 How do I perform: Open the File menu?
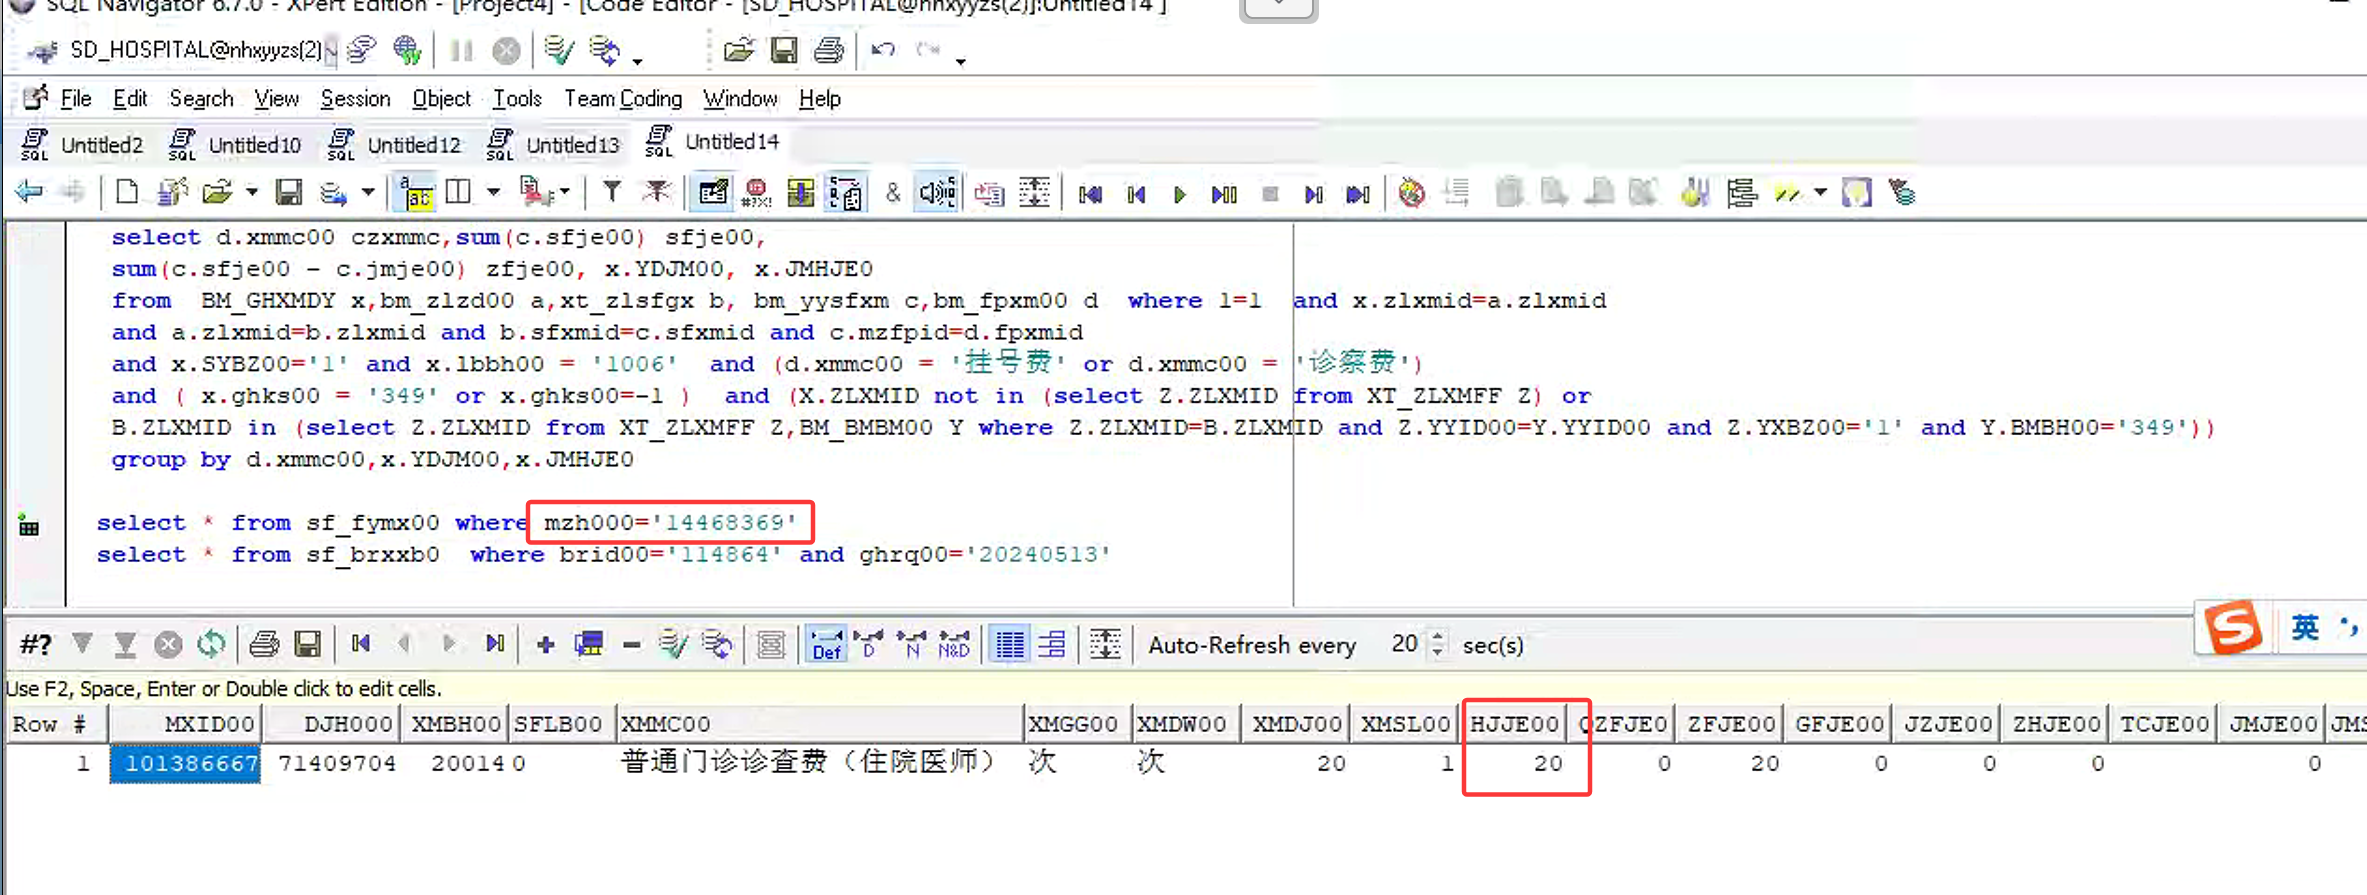pos(76,99)
